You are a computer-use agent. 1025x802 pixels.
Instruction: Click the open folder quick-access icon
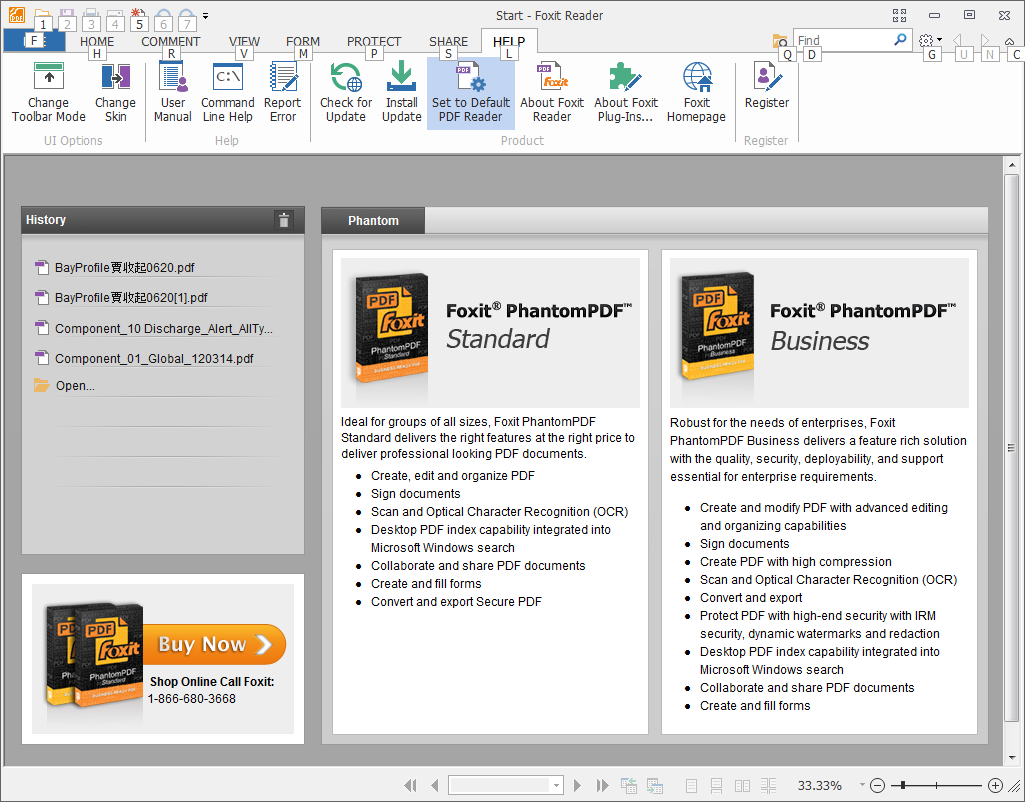click(x=42, y=16)
